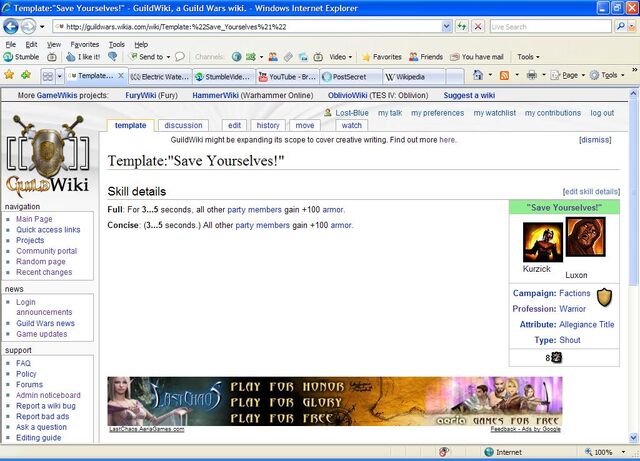The width and height of the screenshot is (640, 461).
Task: Click the Live Search box
Action: click(x=550, y=27)
